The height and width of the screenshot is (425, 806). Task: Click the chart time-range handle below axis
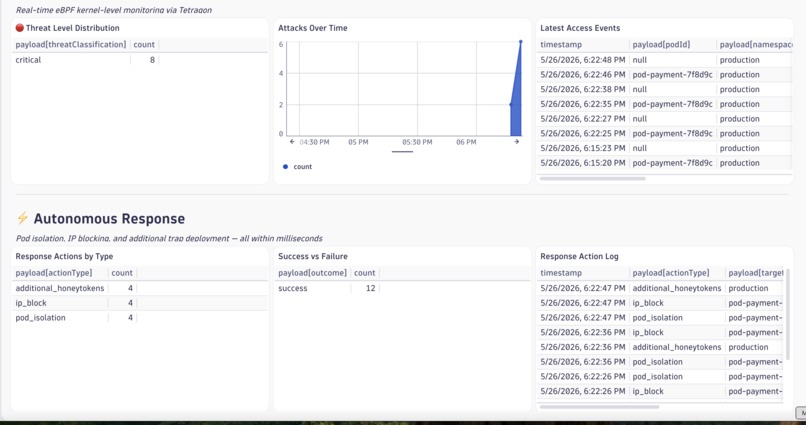(402, 152)
